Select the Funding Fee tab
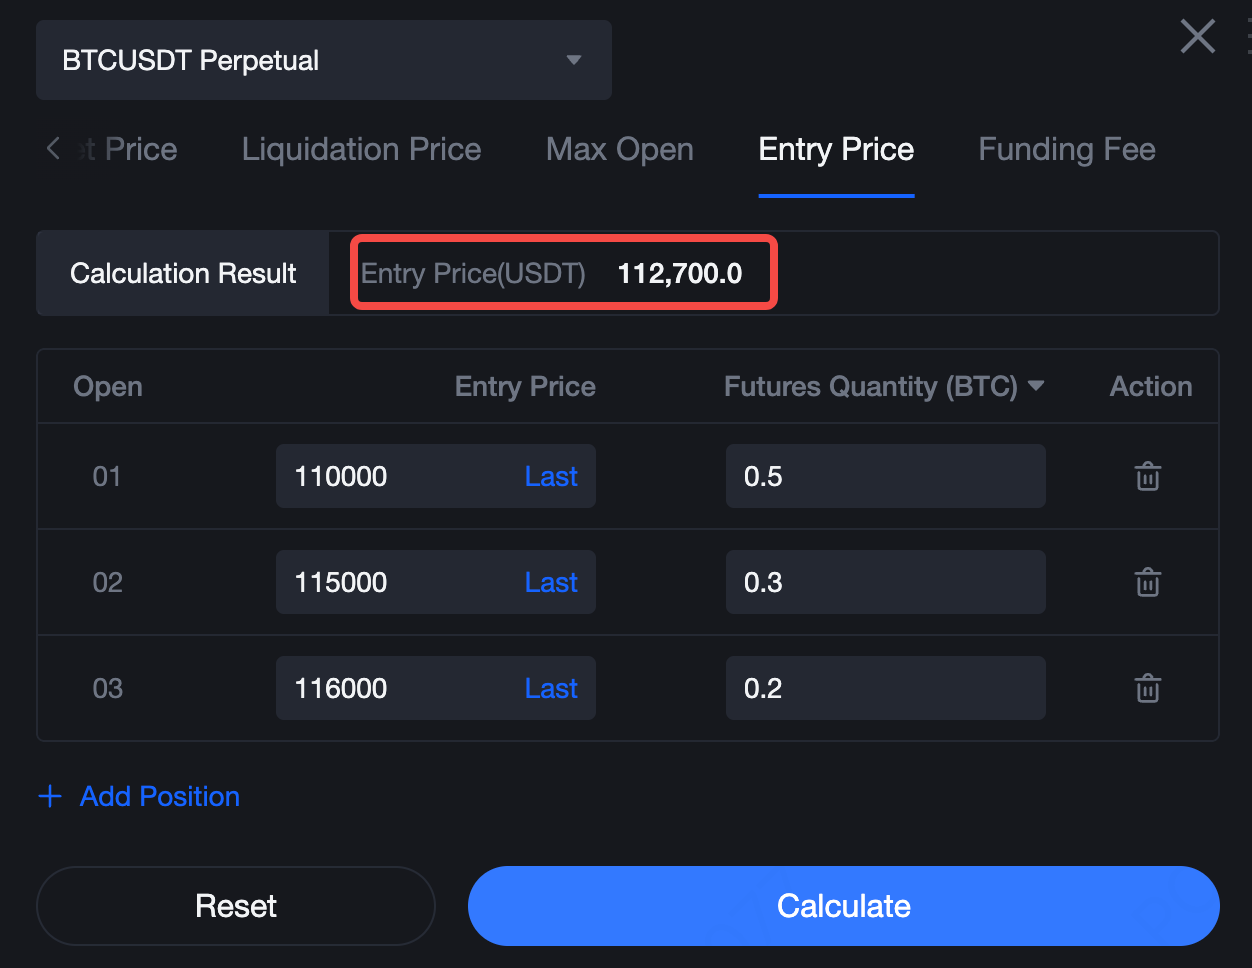 coord(1066,149)
